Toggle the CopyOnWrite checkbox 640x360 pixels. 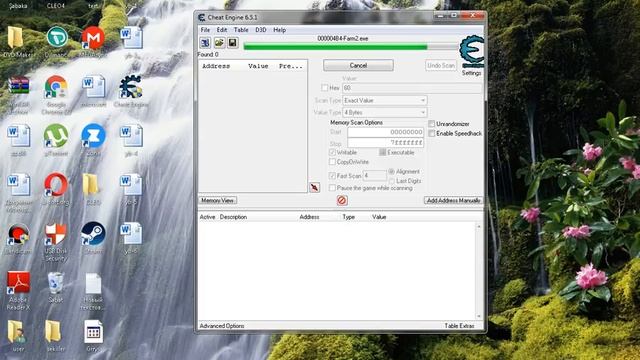pyautogui.click(x=332, y=162)
